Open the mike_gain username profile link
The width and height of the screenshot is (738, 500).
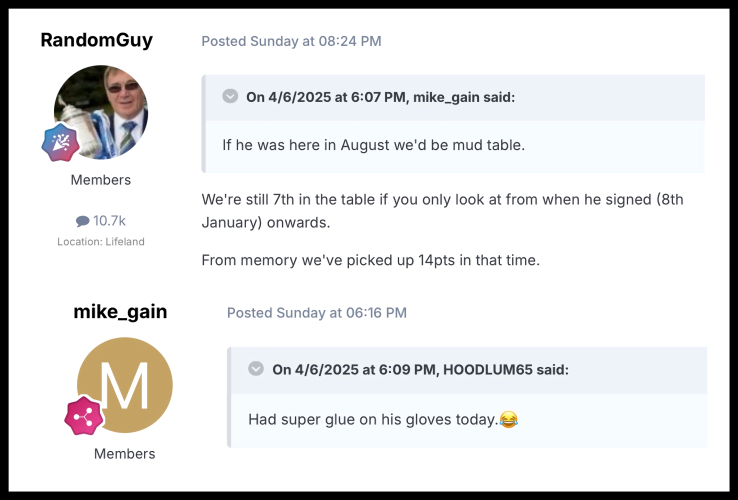pyautogui.click(x=120, y=312)
